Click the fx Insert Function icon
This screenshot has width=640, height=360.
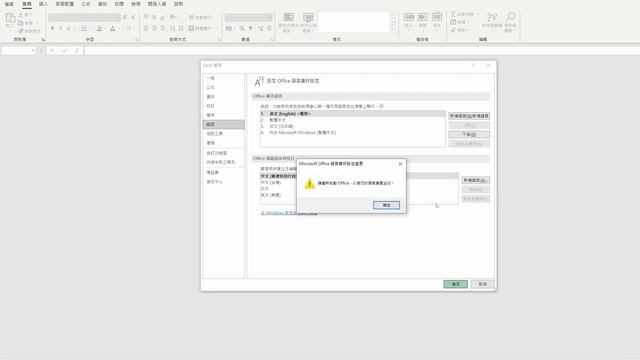pyautogui.click(x=77, y=51)
